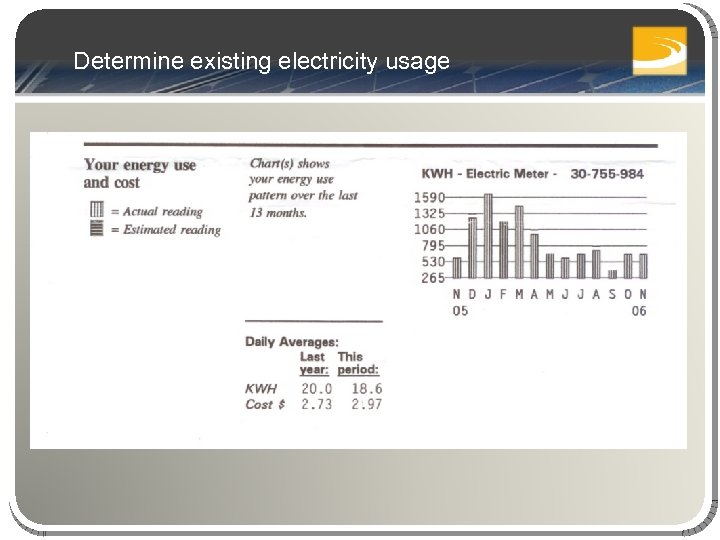The height and width of the screenshot is (540, 720).
Task: Click the 1325 axis label
Action: tap(429, 214)
